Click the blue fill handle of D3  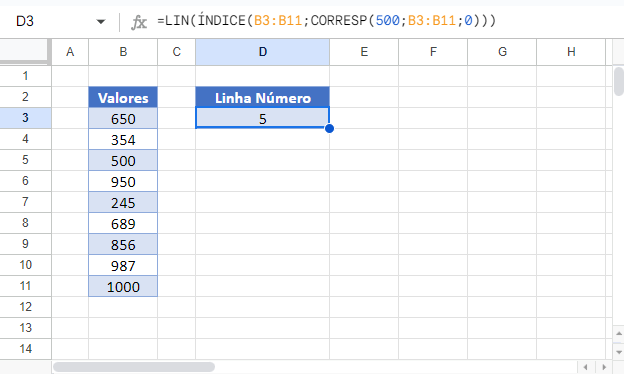pos(329,129)
